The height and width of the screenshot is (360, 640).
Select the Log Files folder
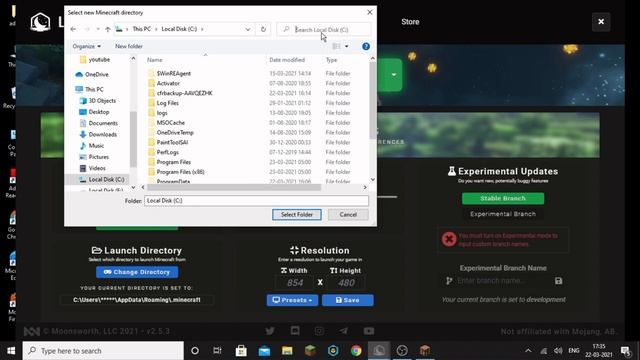point(168,103)
